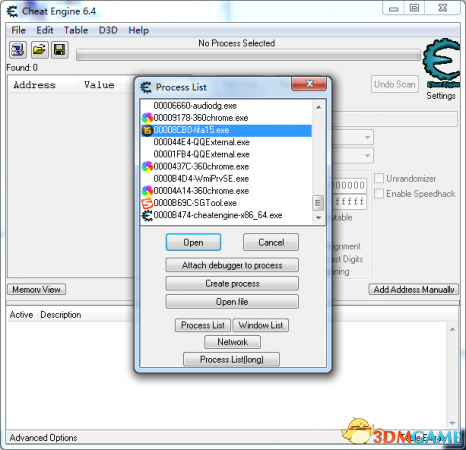
Task: Click the Process List(long) button
Action: (231, 359)
